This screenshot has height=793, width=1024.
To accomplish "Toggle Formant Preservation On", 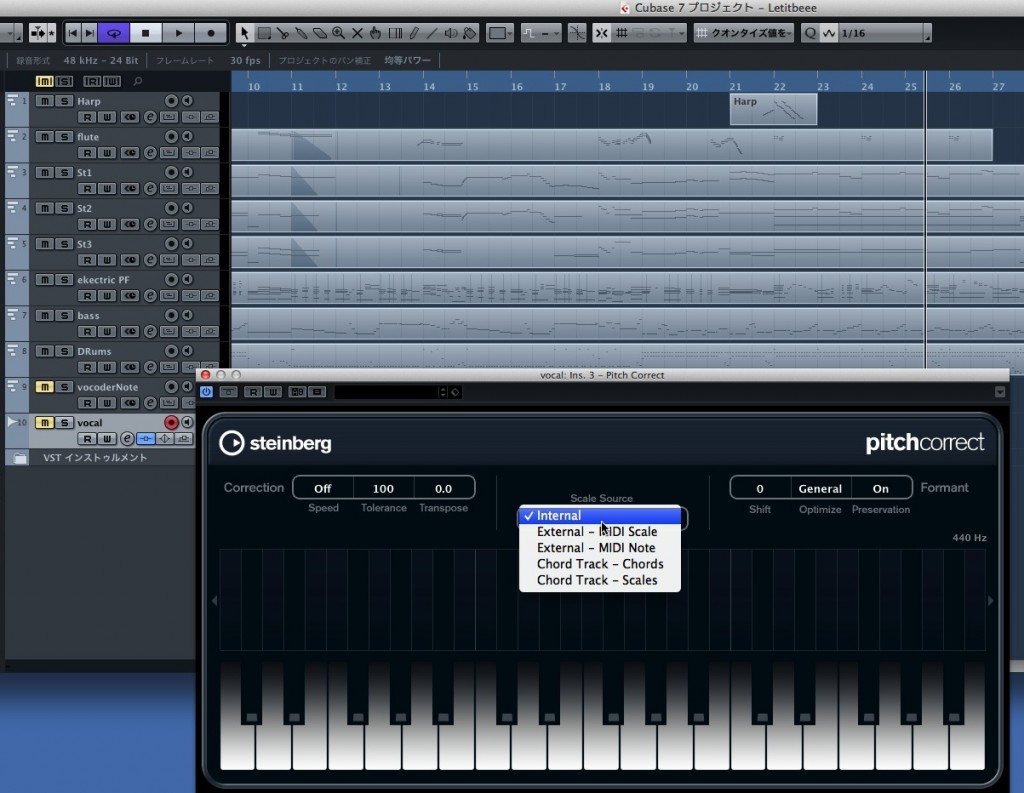I will click(x=880, y=489).
